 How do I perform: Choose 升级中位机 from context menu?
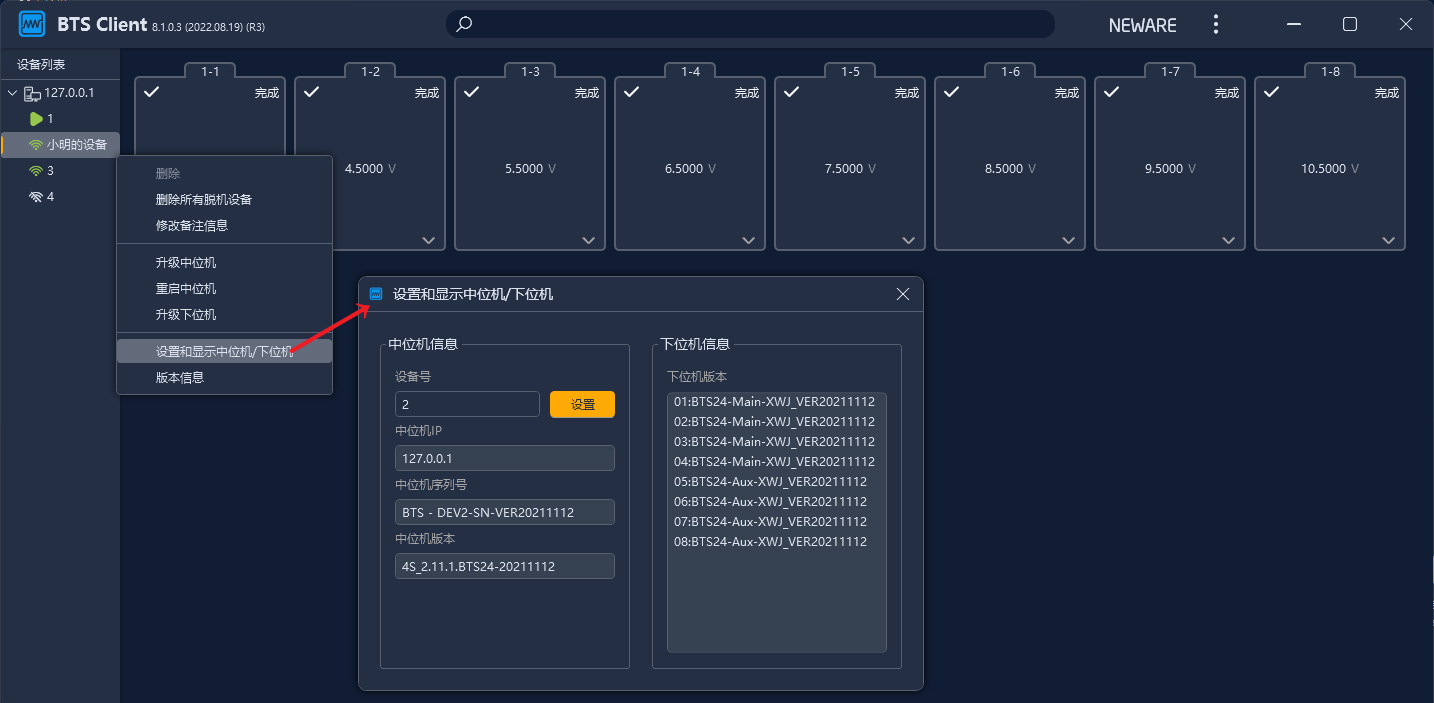coord(186,263)
